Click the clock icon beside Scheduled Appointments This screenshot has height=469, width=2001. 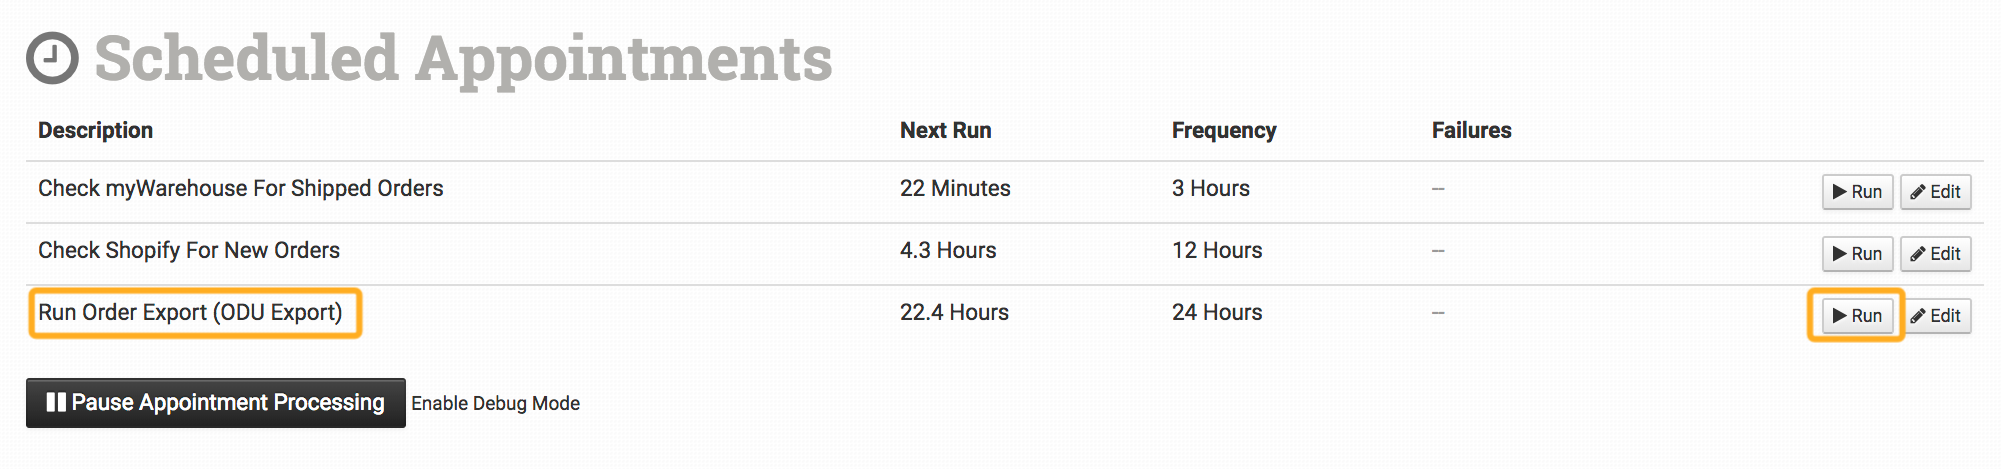click(52, 58)
